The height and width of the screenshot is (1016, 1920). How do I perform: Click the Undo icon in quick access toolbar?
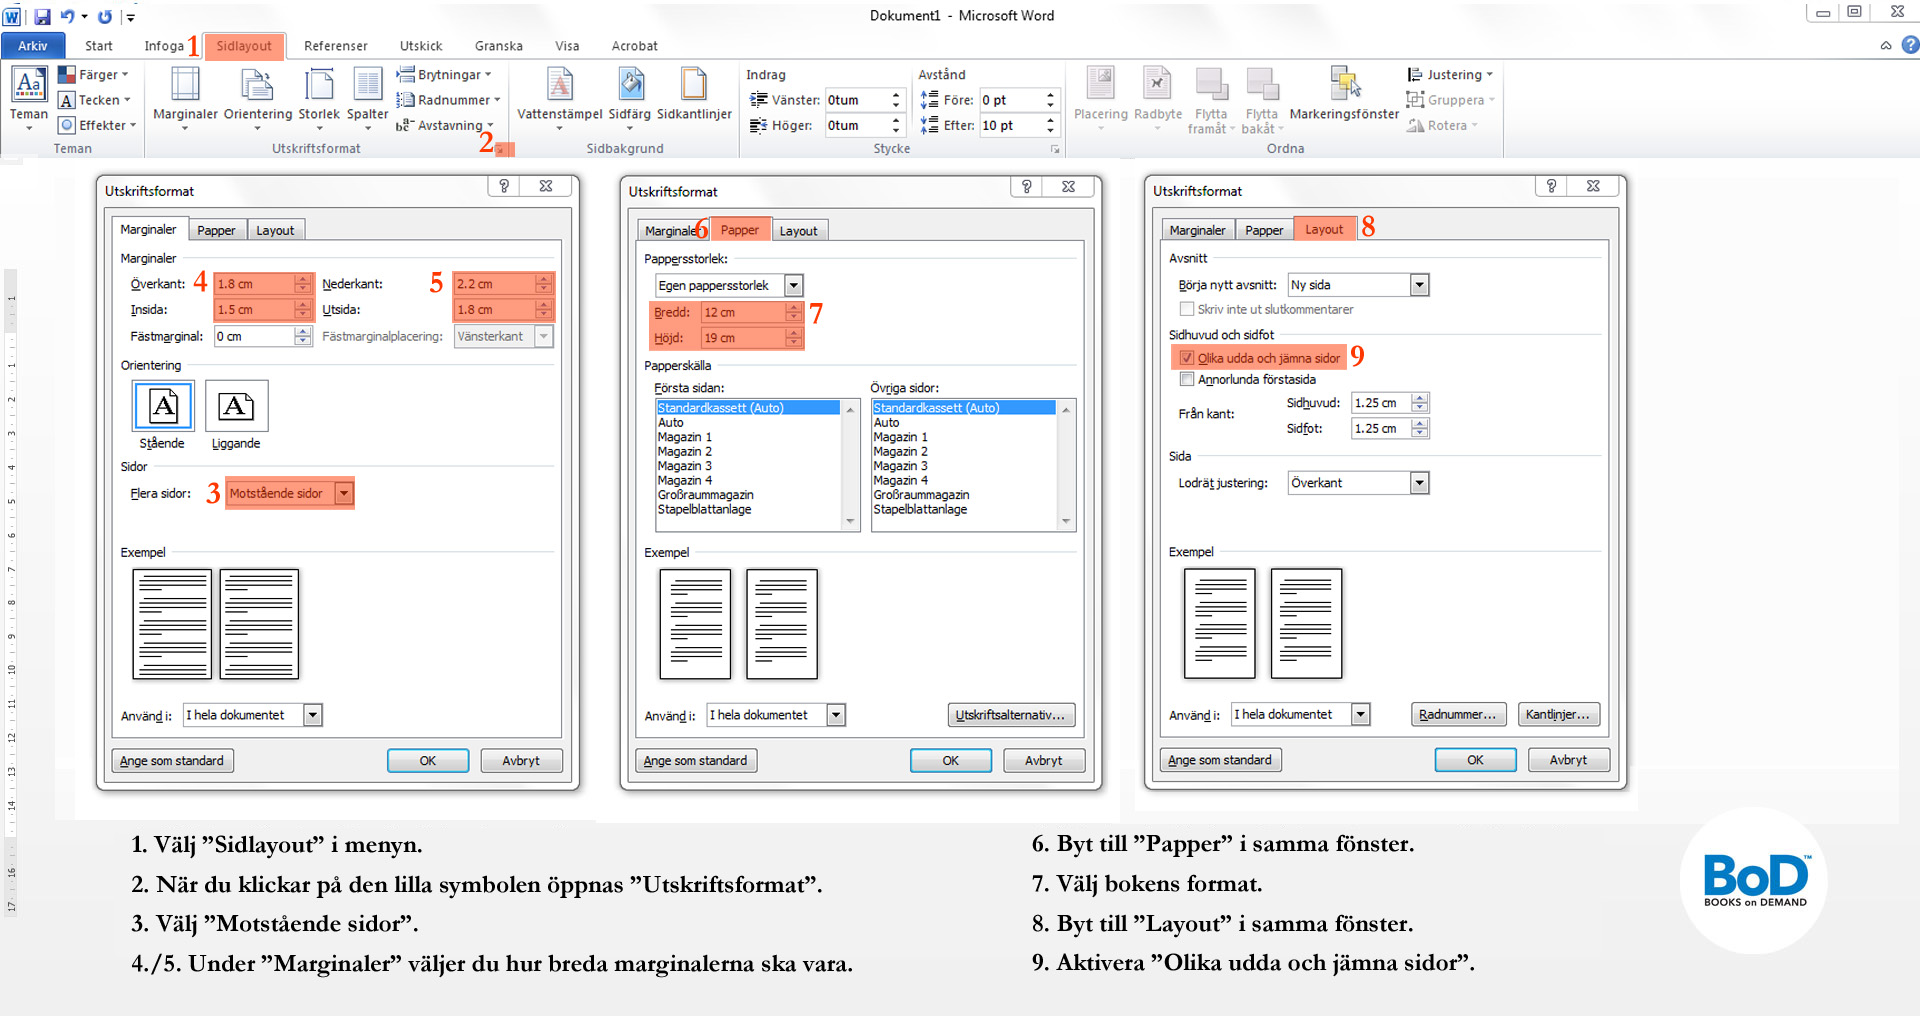point(68,17)
